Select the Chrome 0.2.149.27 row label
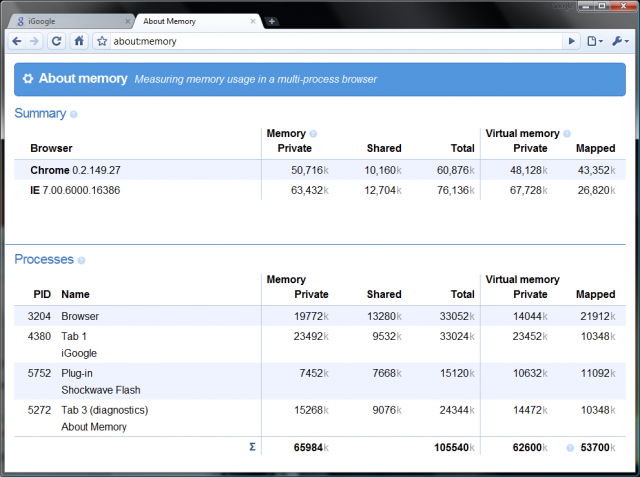Image resolution: width=640 pixels, height=477 pixels. click(x=75, y=170)
